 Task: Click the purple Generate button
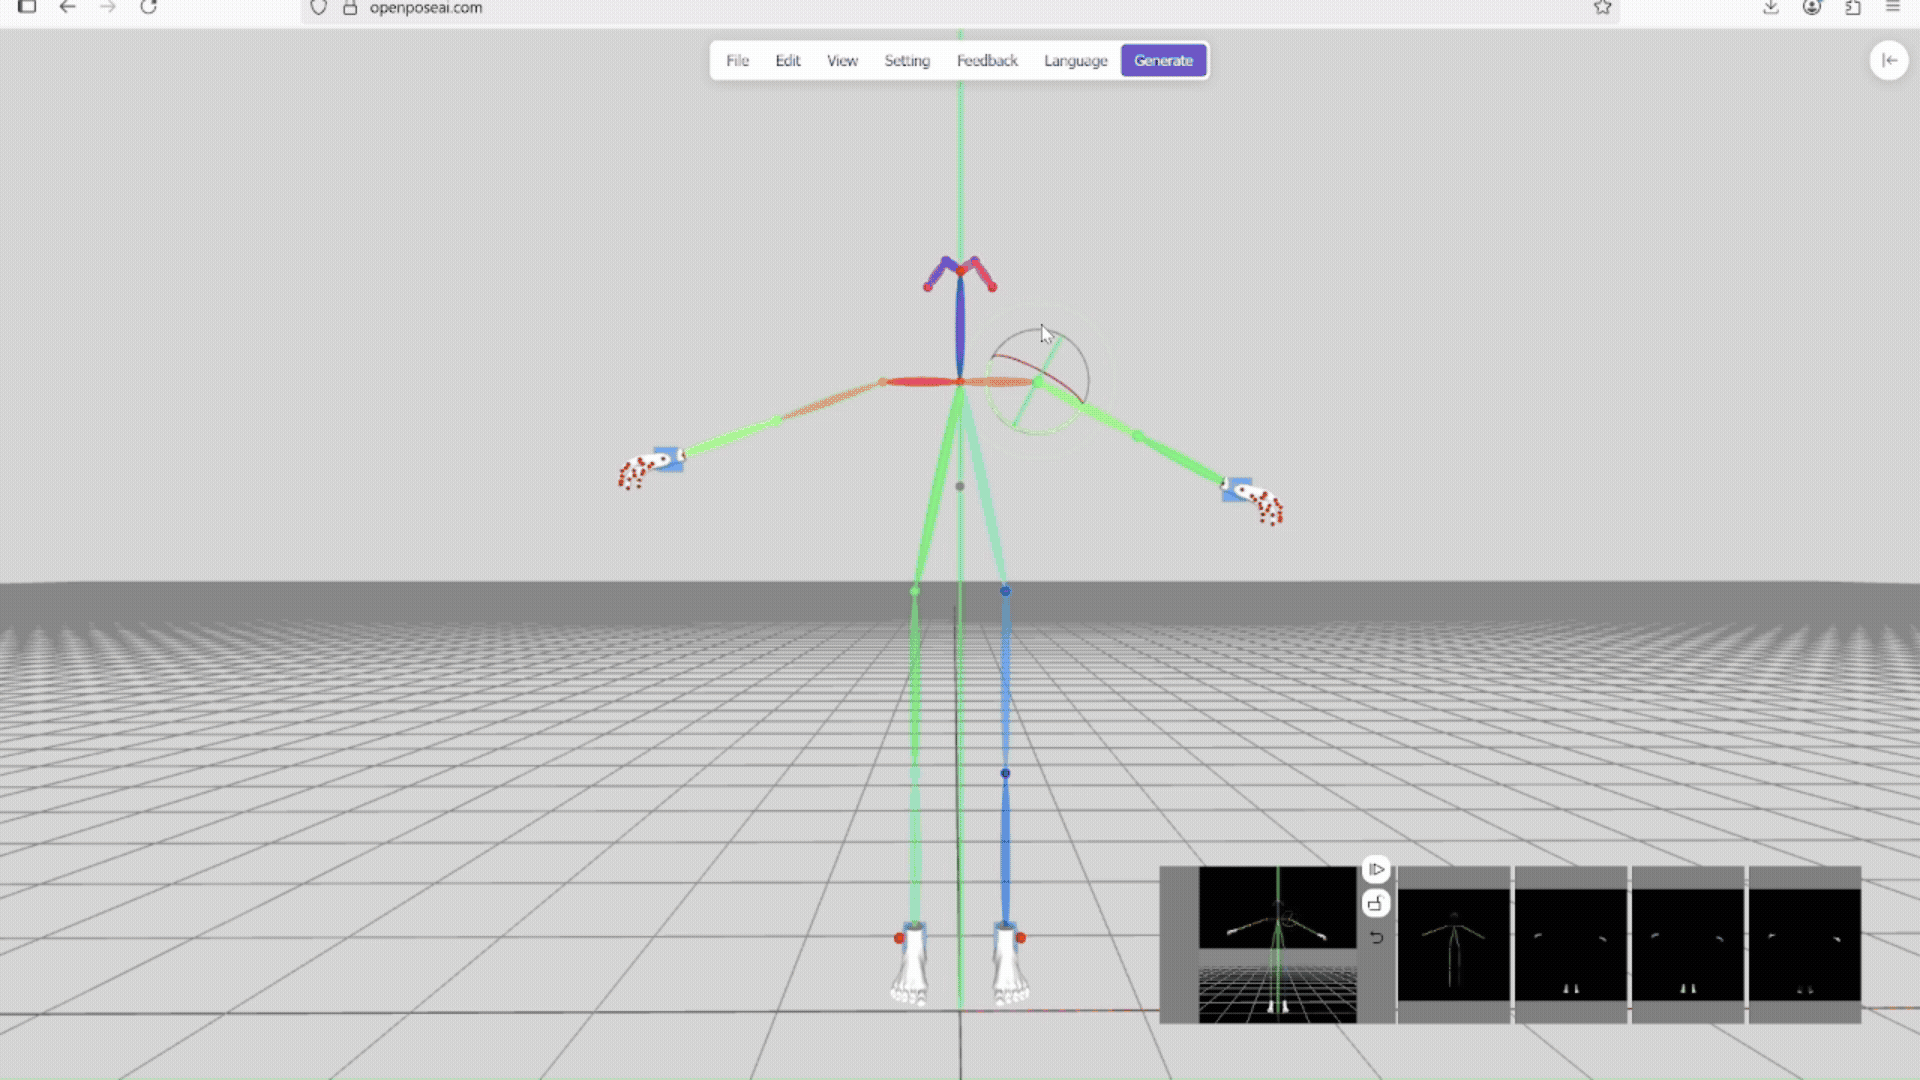point(1163,61)
